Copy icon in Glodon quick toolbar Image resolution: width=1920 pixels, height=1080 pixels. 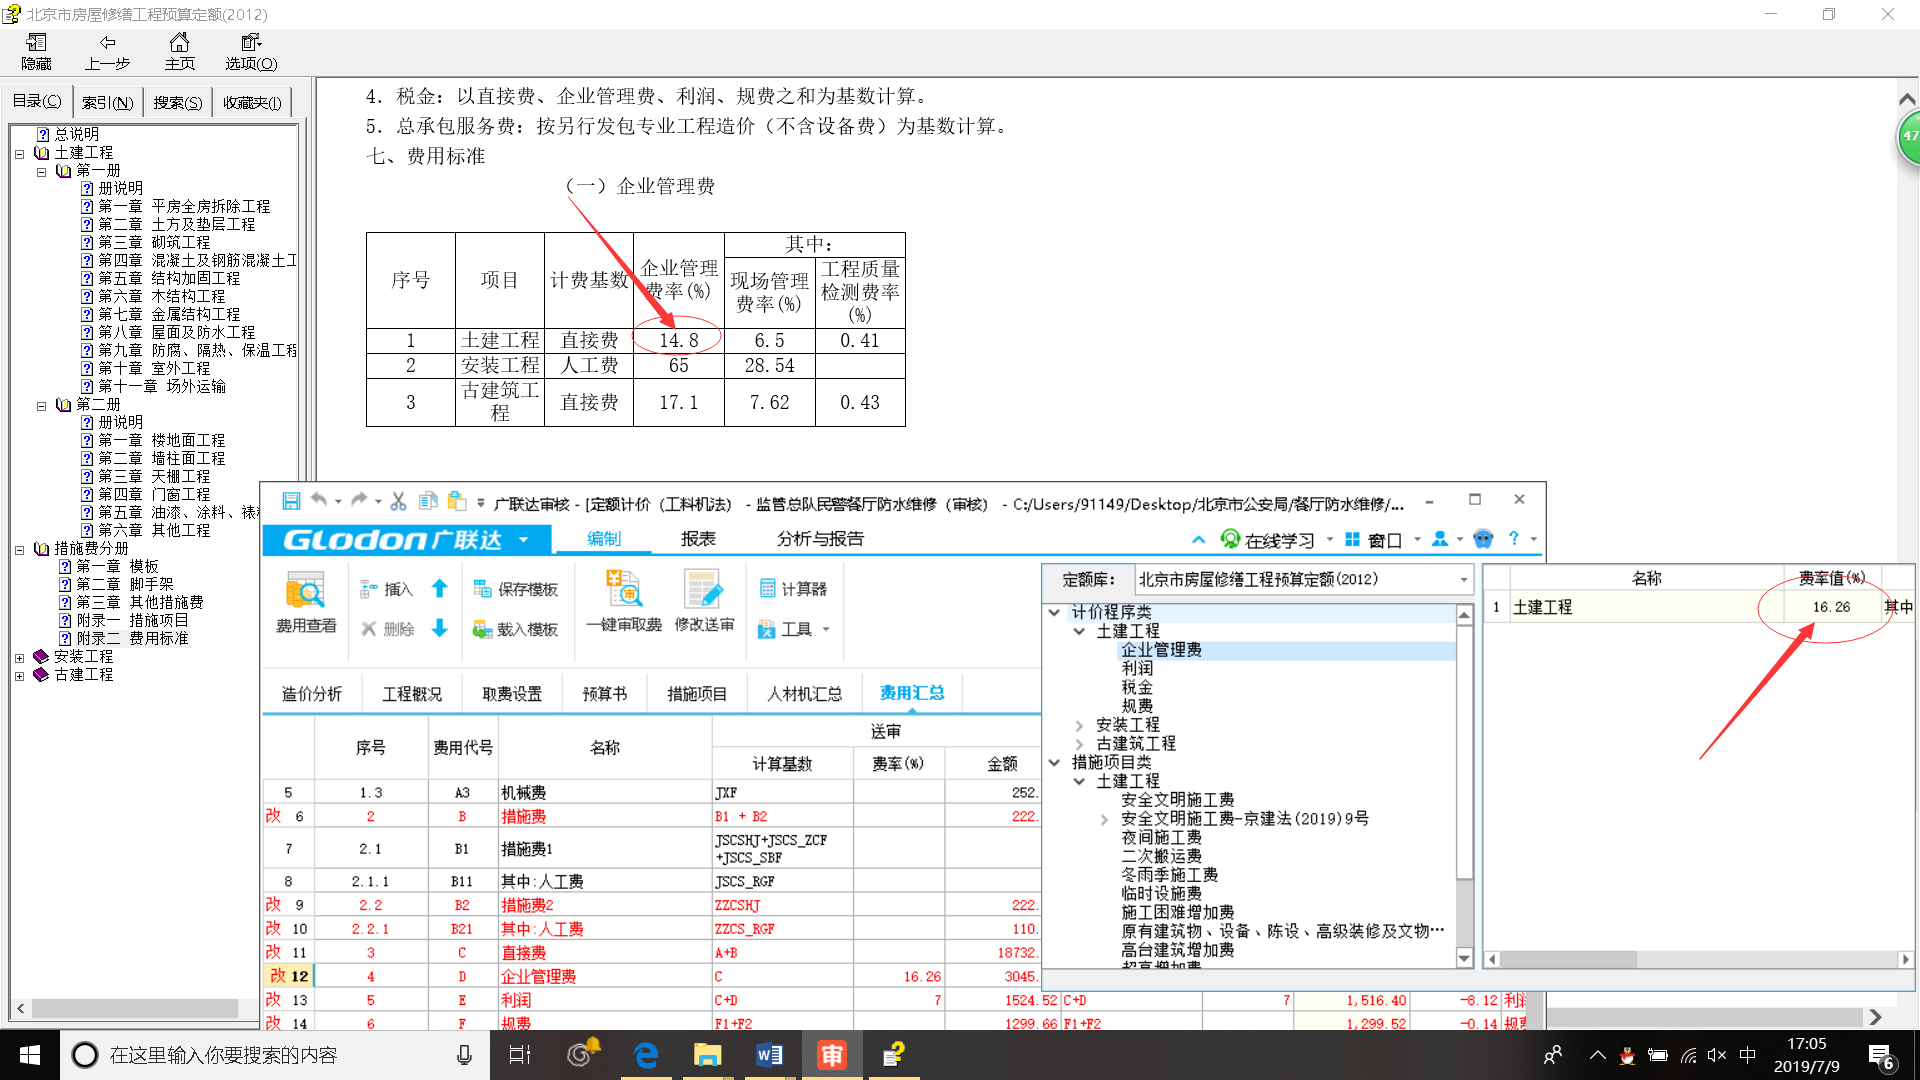(428, 501)
